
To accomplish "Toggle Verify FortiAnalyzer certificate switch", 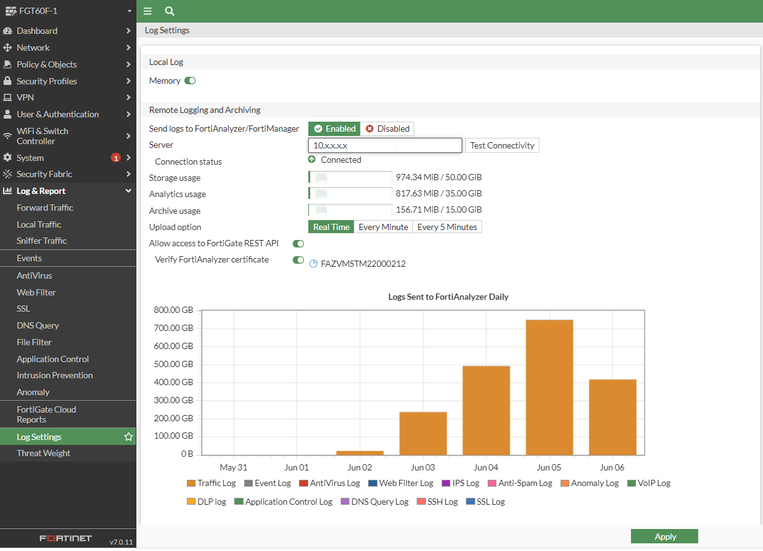I will click(298, 260).
